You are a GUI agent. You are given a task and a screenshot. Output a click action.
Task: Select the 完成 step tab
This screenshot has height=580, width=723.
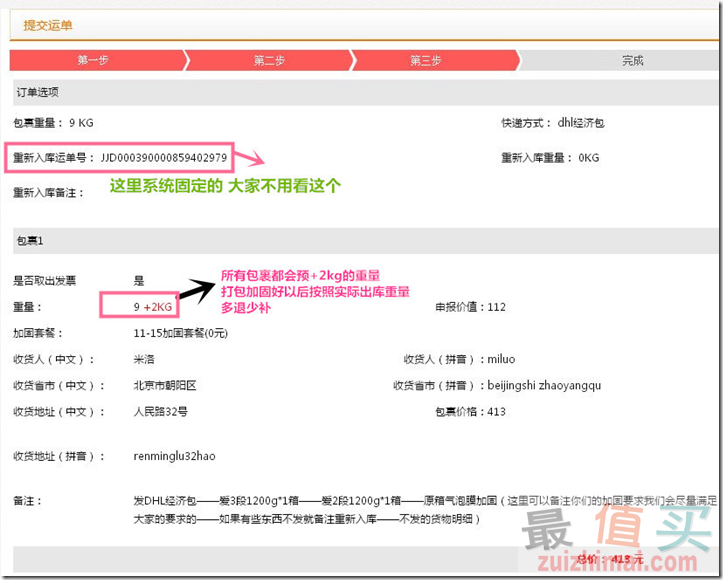coord(620,60)
